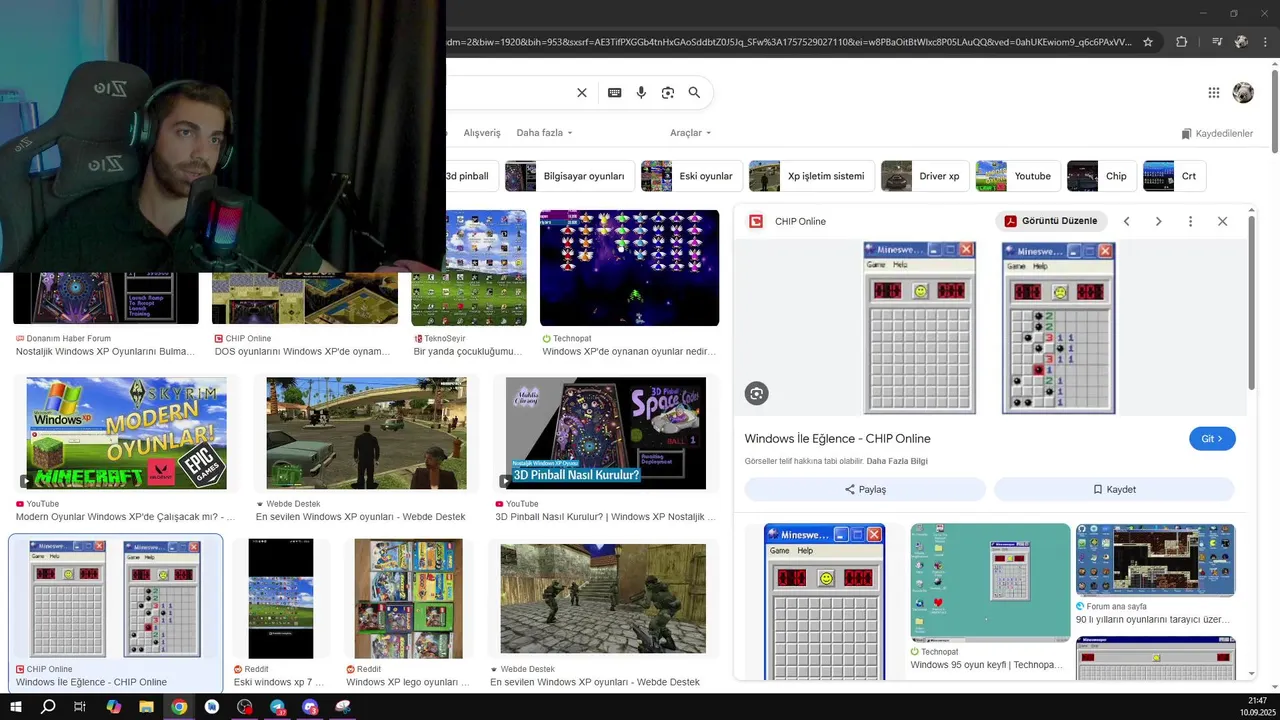Visit the source with Git button
The height and width of the screenshot is (720, 1280).
coord(1212,439)
